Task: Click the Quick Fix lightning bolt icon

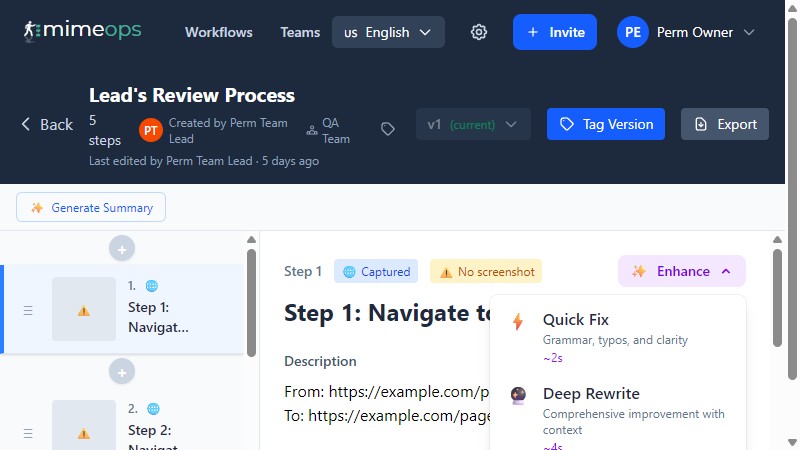Action: coord(518,321)
